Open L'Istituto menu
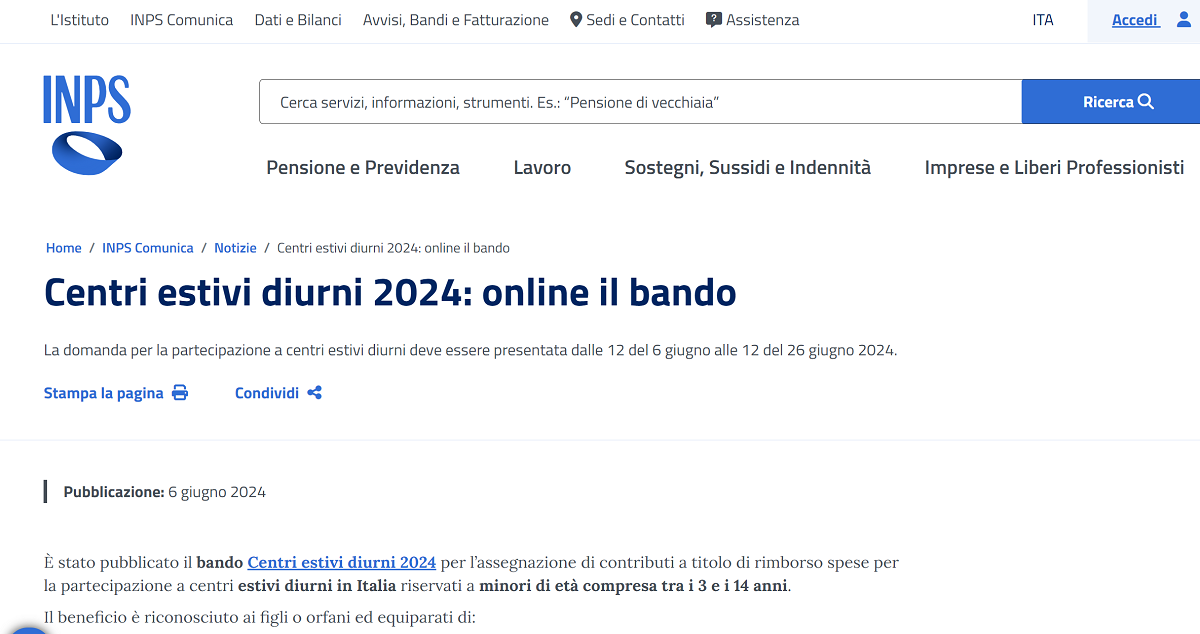Image resolution: width=1200 pixels, height=634 pixels. click(x=80, y=20)
